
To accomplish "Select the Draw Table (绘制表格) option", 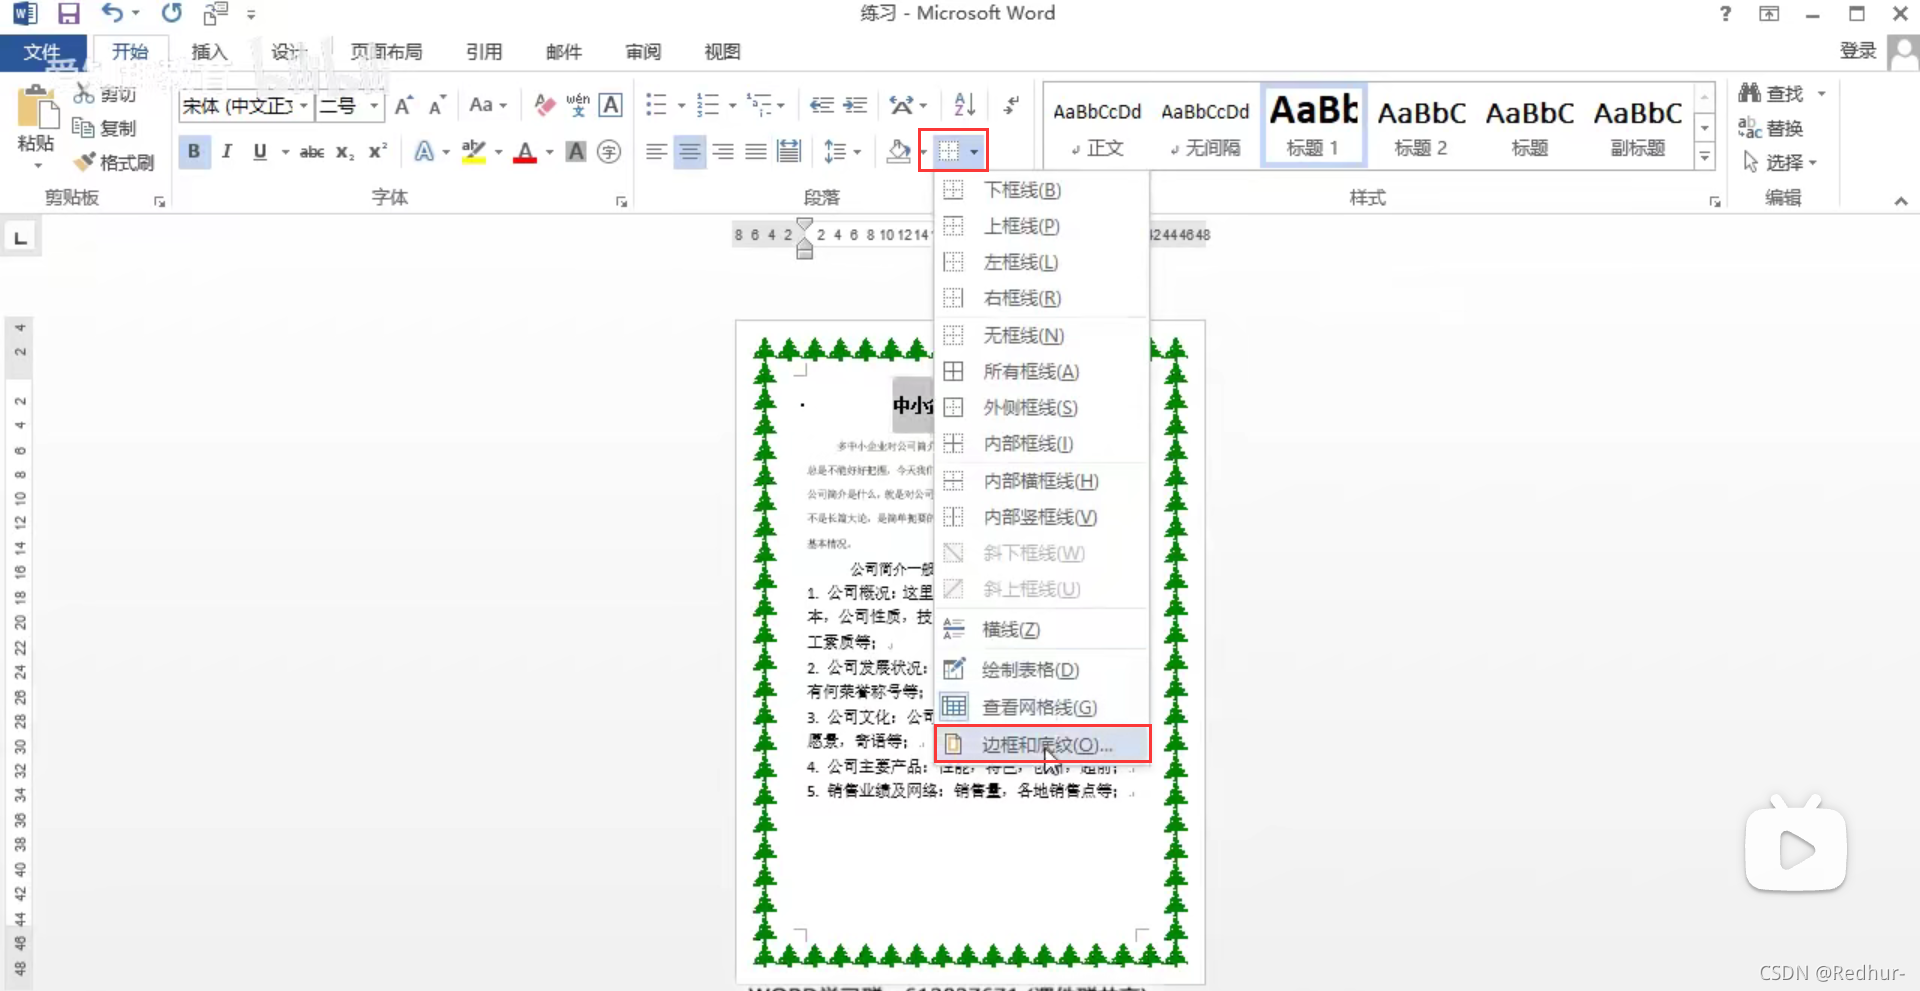I will coord(1030,670).
